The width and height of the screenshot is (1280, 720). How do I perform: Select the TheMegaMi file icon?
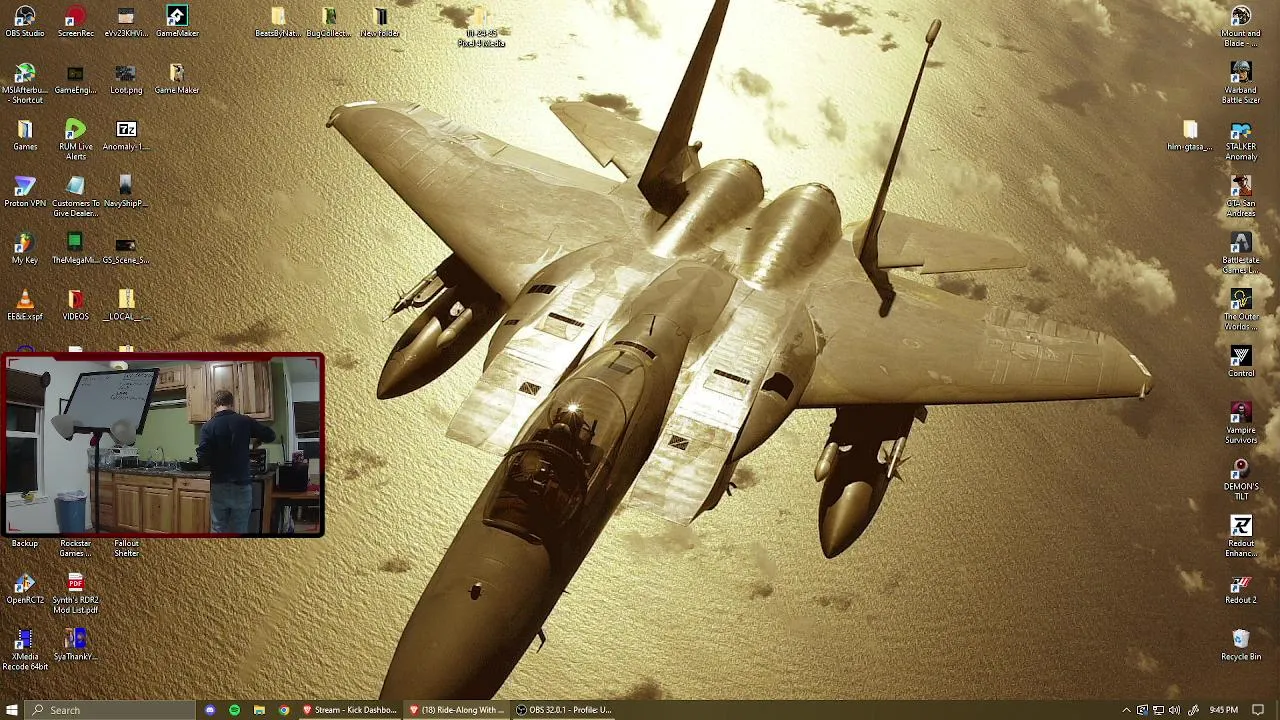coord(75,249)
